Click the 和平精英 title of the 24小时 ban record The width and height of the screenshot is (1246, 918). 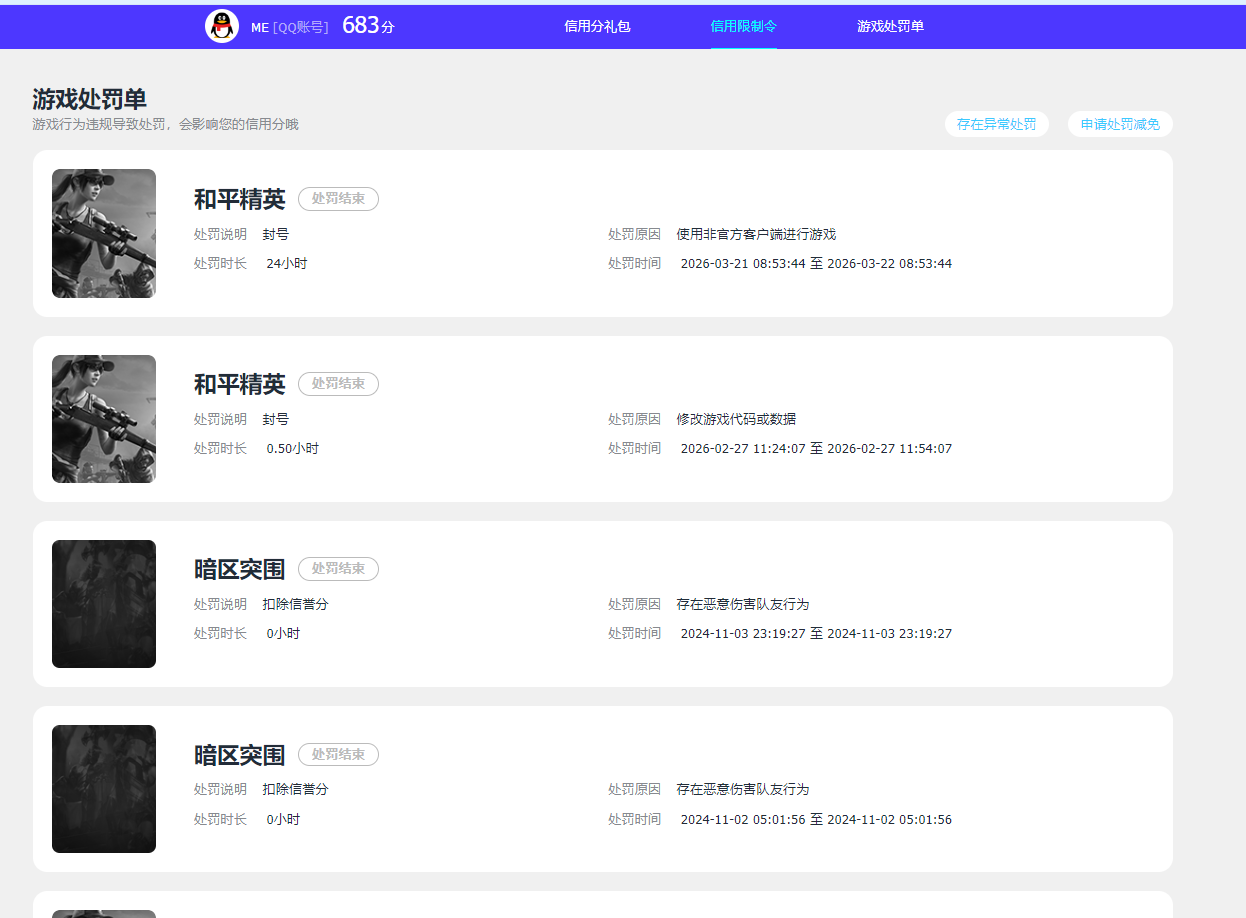coord(239,200)
